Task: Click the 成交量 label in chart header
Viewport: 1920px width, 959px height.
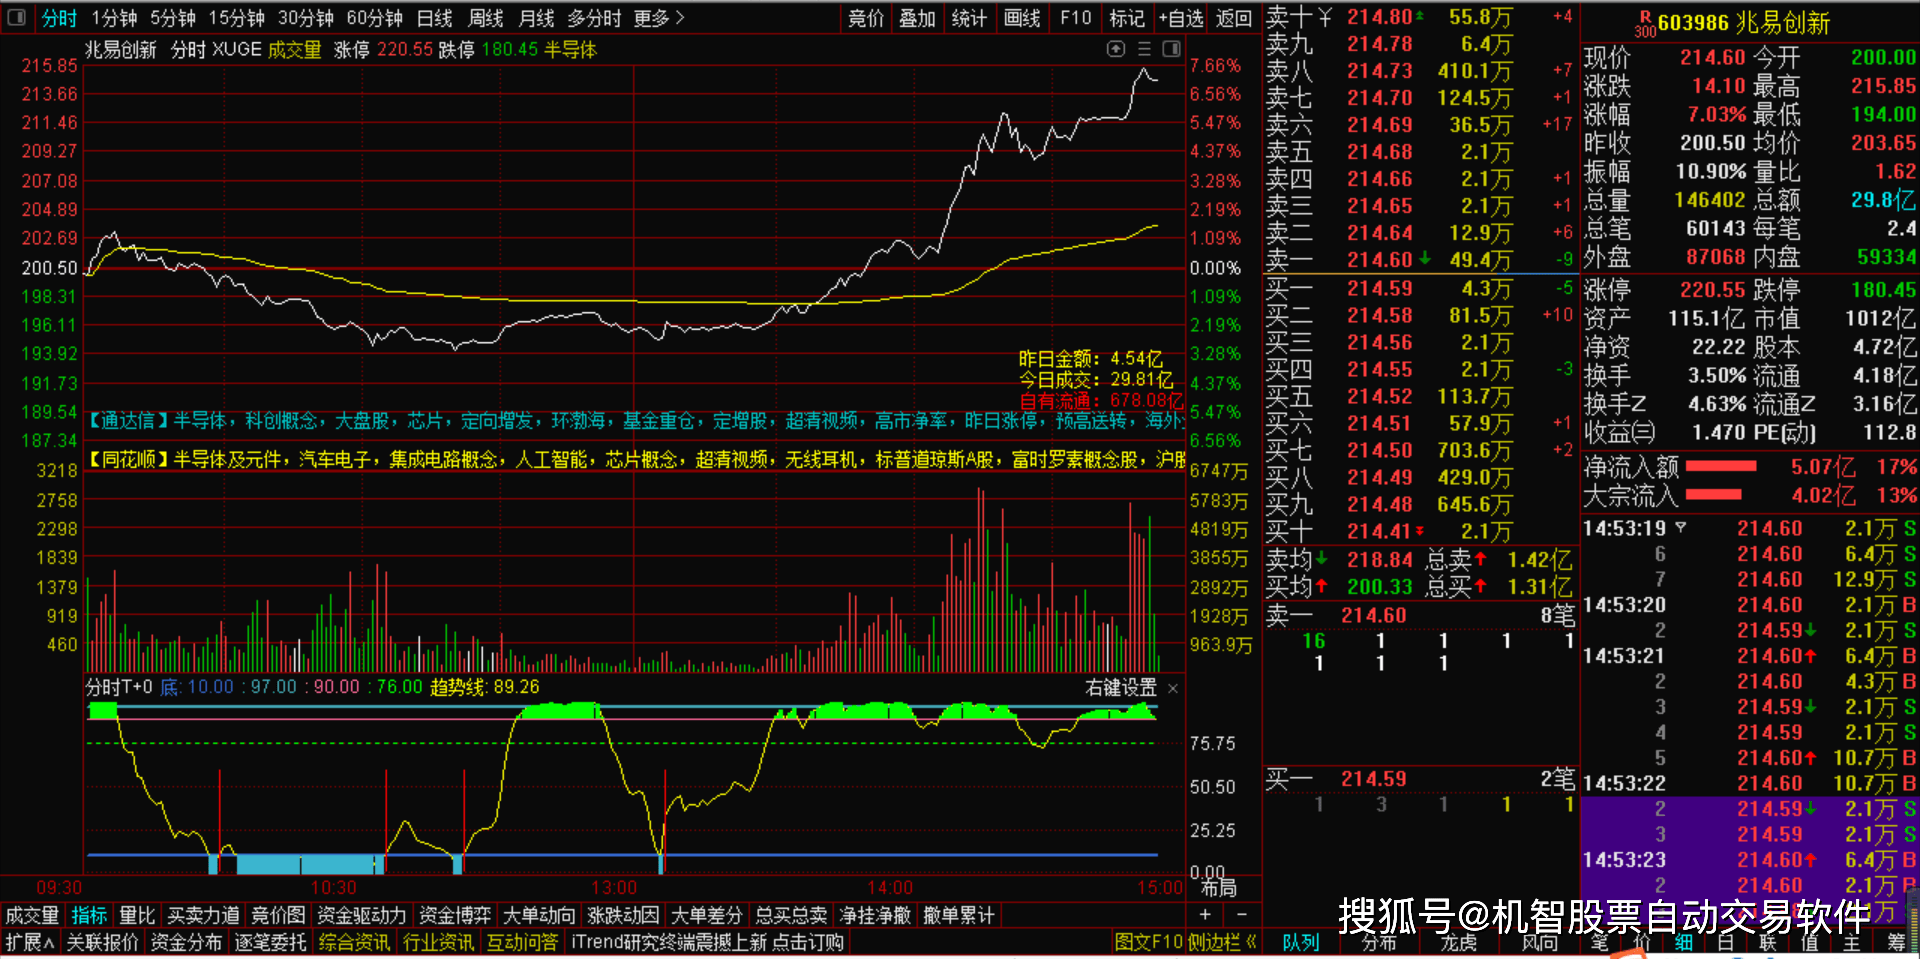Action: point(294,50)
